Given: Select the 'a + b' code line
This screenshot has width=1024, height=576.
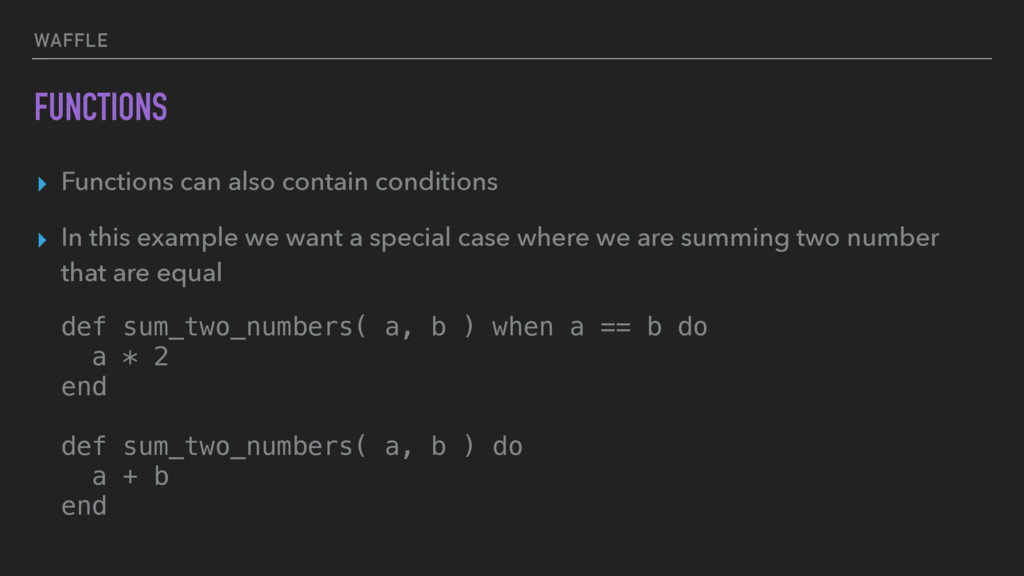Looking at the screenshot, I should pos(130,477).
